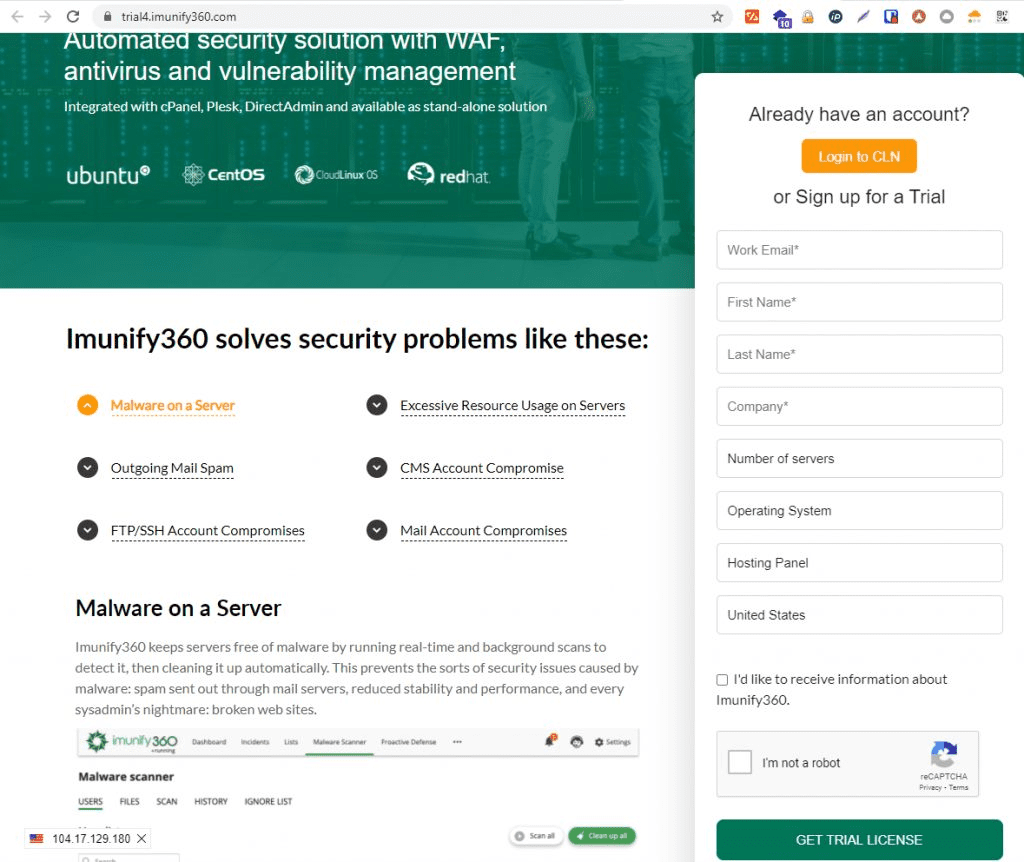Close the 104.17.129.180 IP overlay
Image resolution: width=1024 pixels, height=862 pixels.
click(141, 838)
